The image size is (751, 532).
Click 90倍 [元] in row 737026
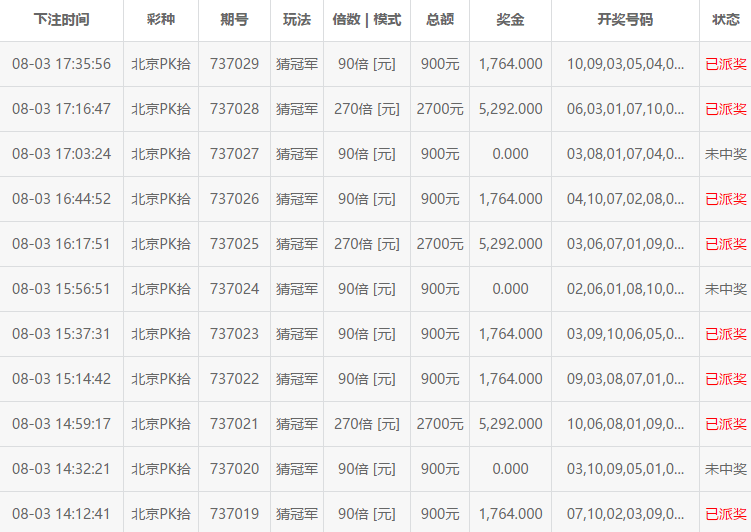(367, 199)
